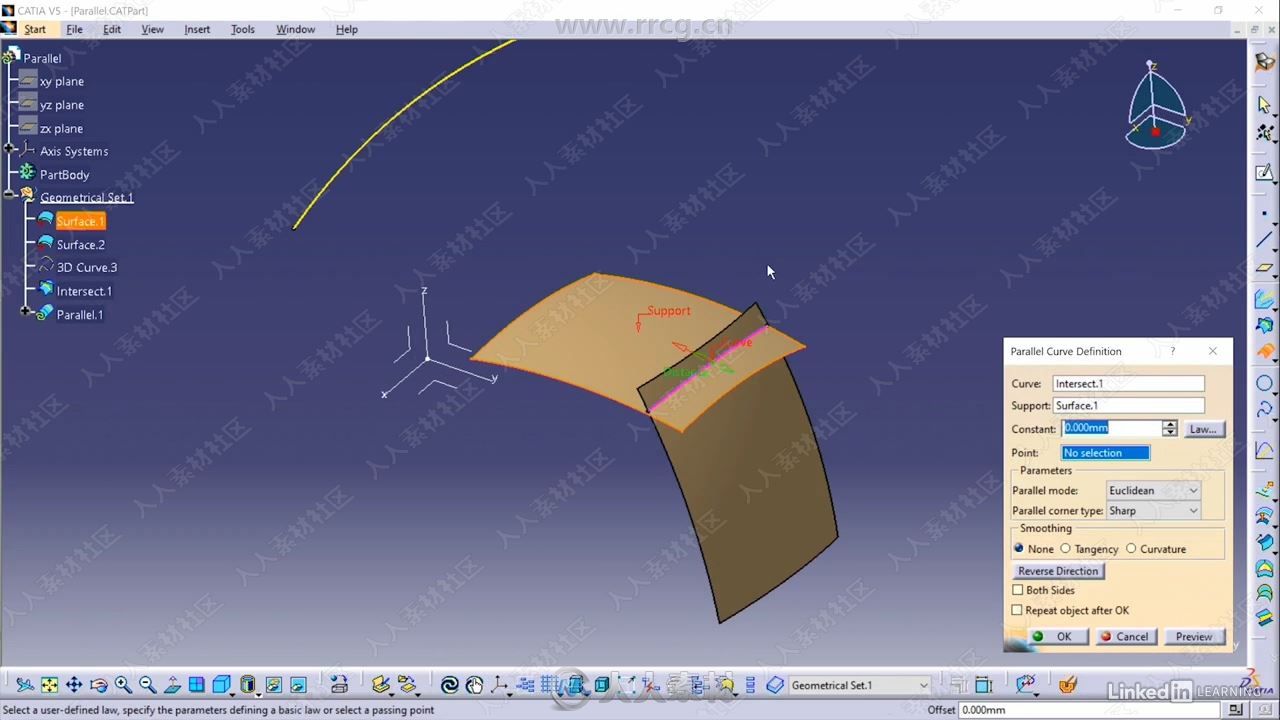Click the Update All spiral icon
The width and height of the screenshot is (1280, 720).
(x=450, y=685)
